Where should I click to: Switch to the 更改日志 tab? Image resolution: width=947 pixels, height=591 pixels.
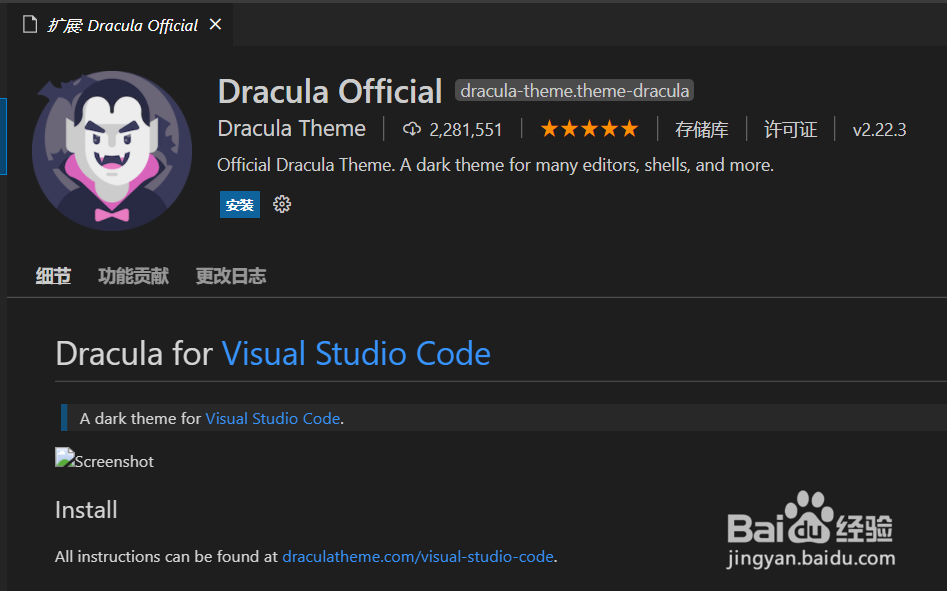point(231,276)
